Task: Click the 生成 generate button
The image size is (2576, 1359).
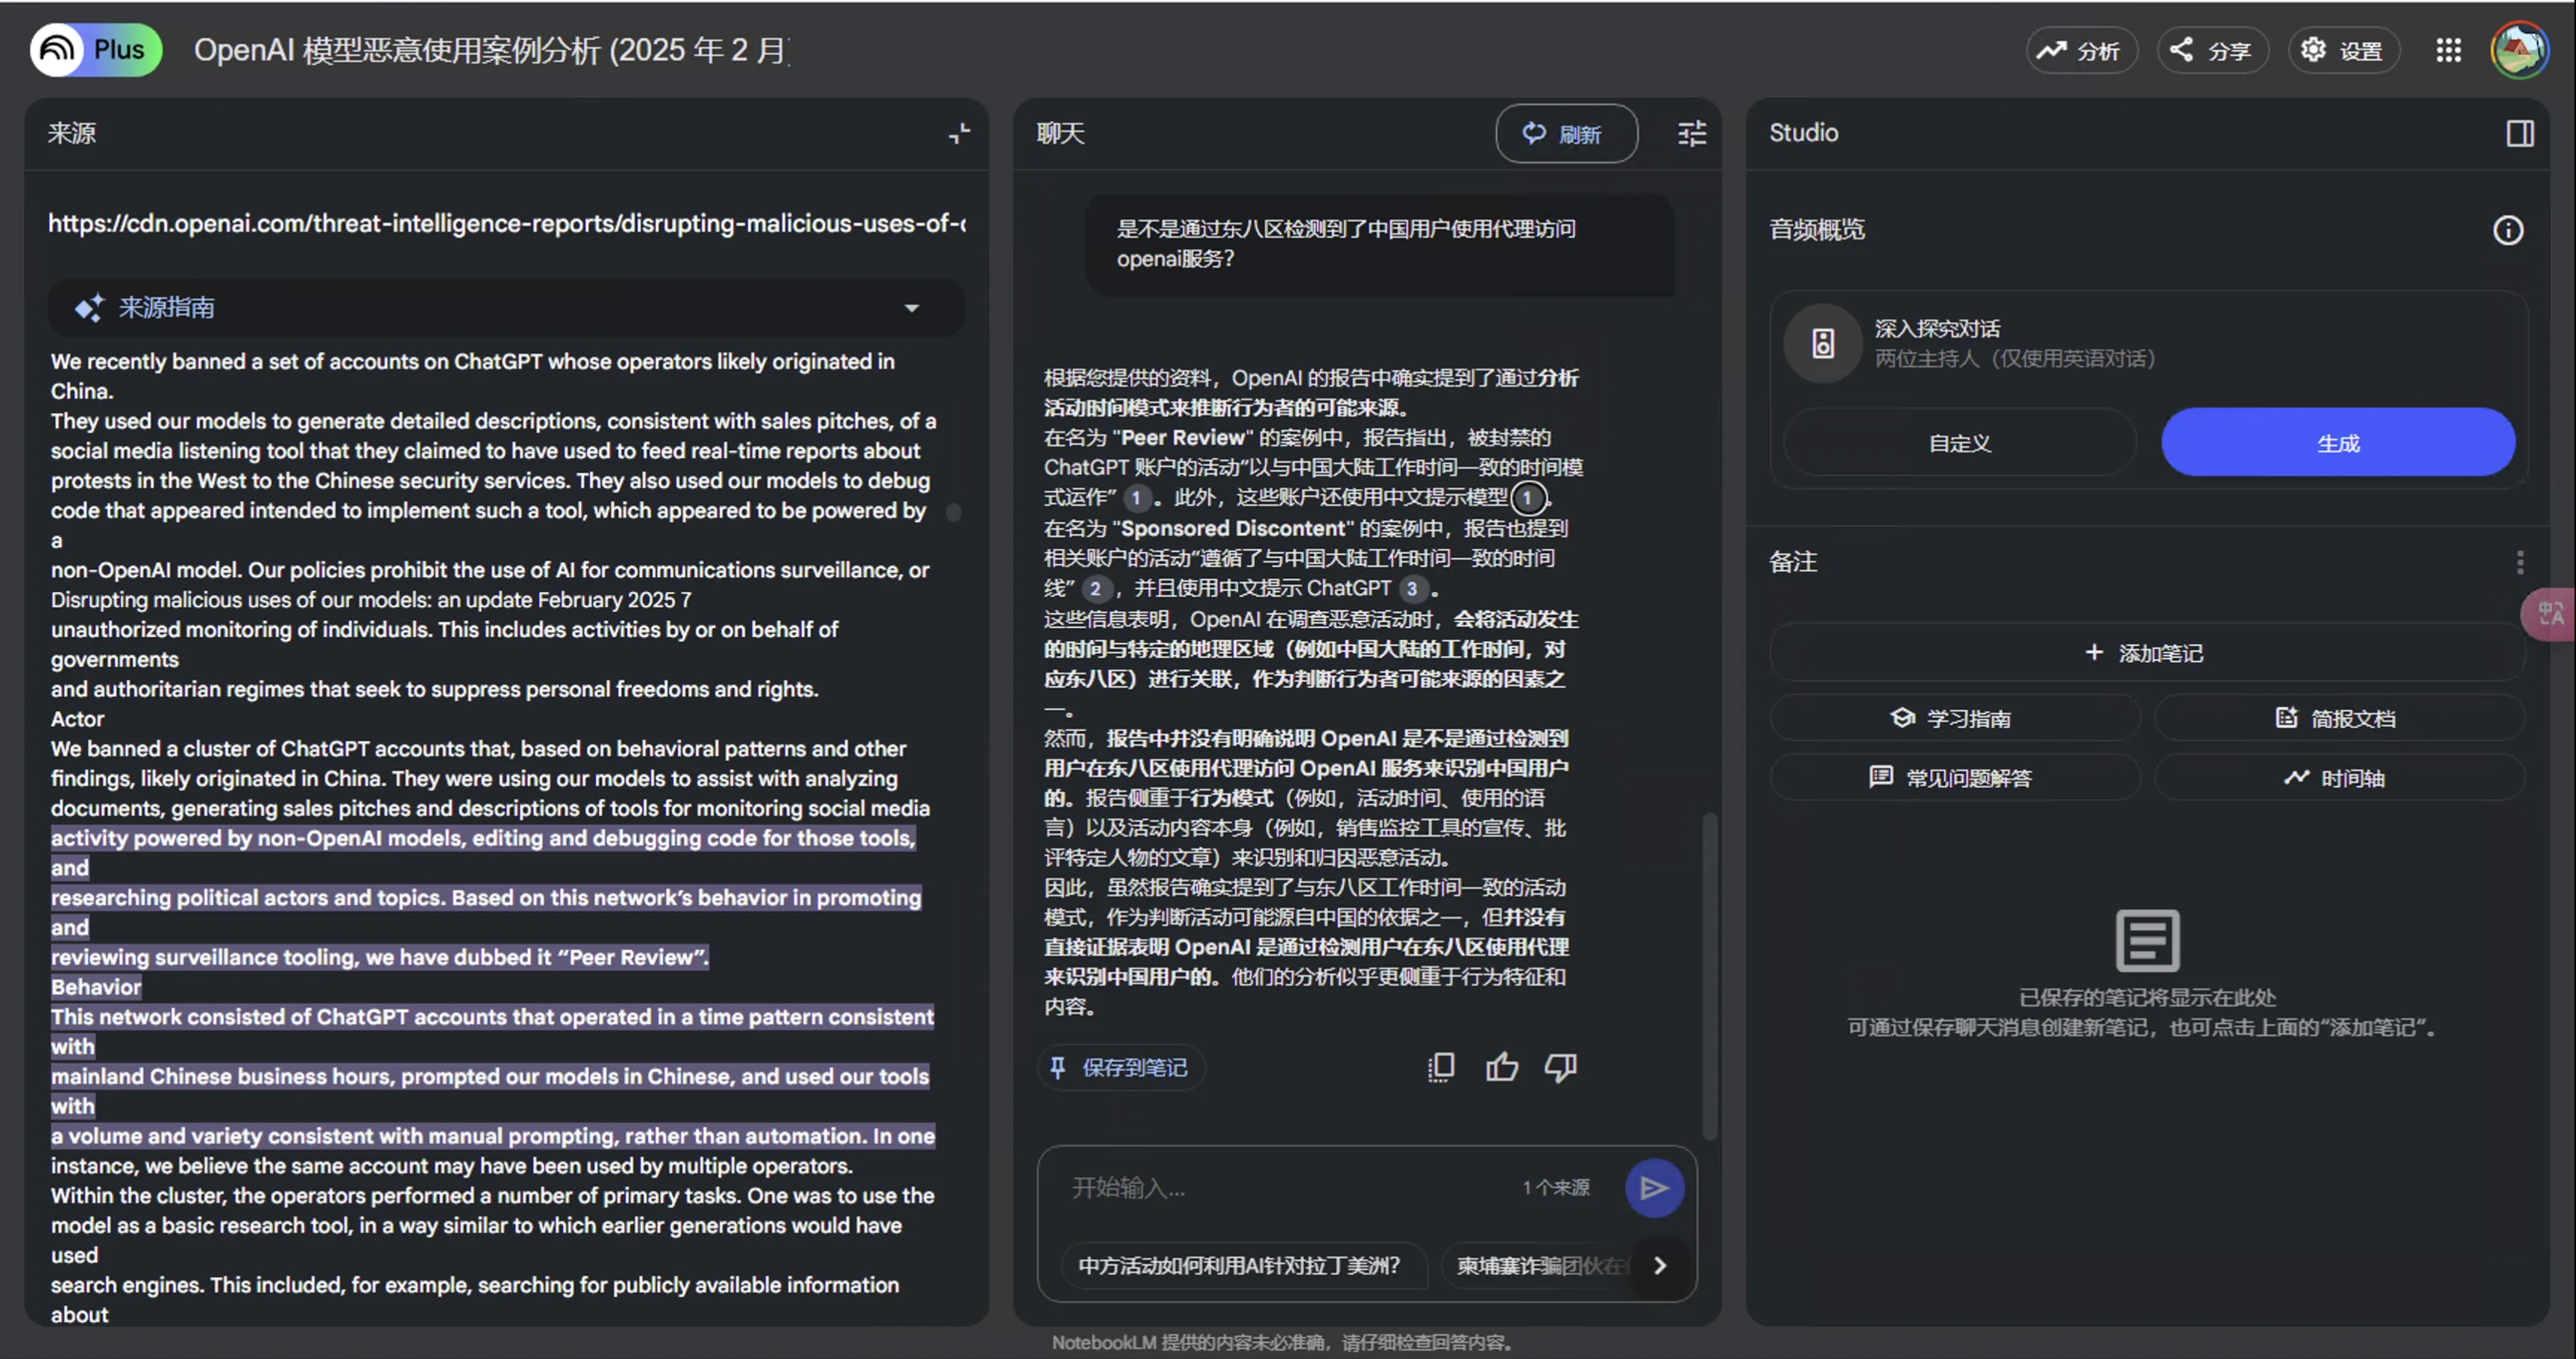Action: (x=2337, y=442)
